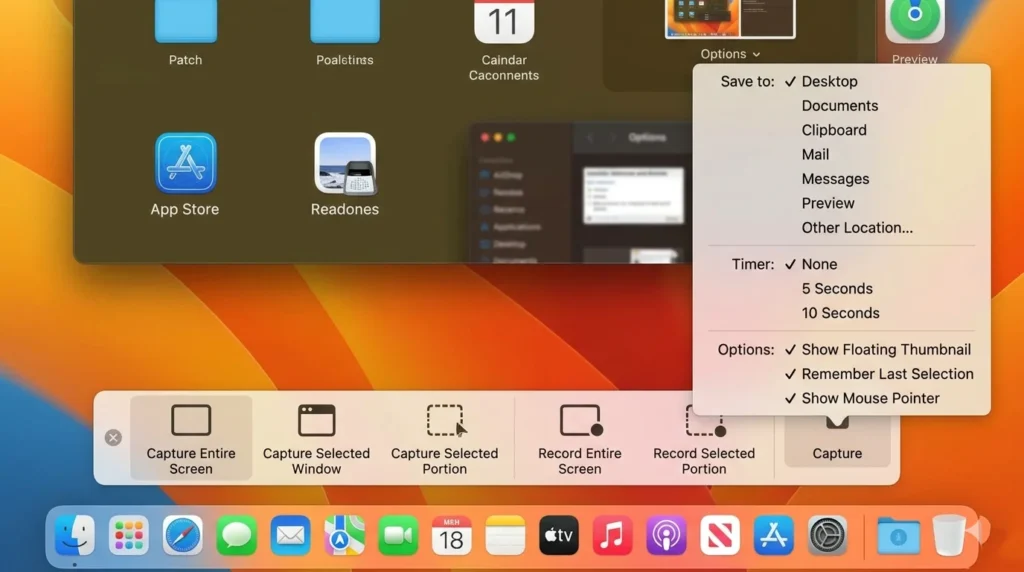
Task: Click the Readones app icon
Action: pyautogui.click(x=345, y=165)
